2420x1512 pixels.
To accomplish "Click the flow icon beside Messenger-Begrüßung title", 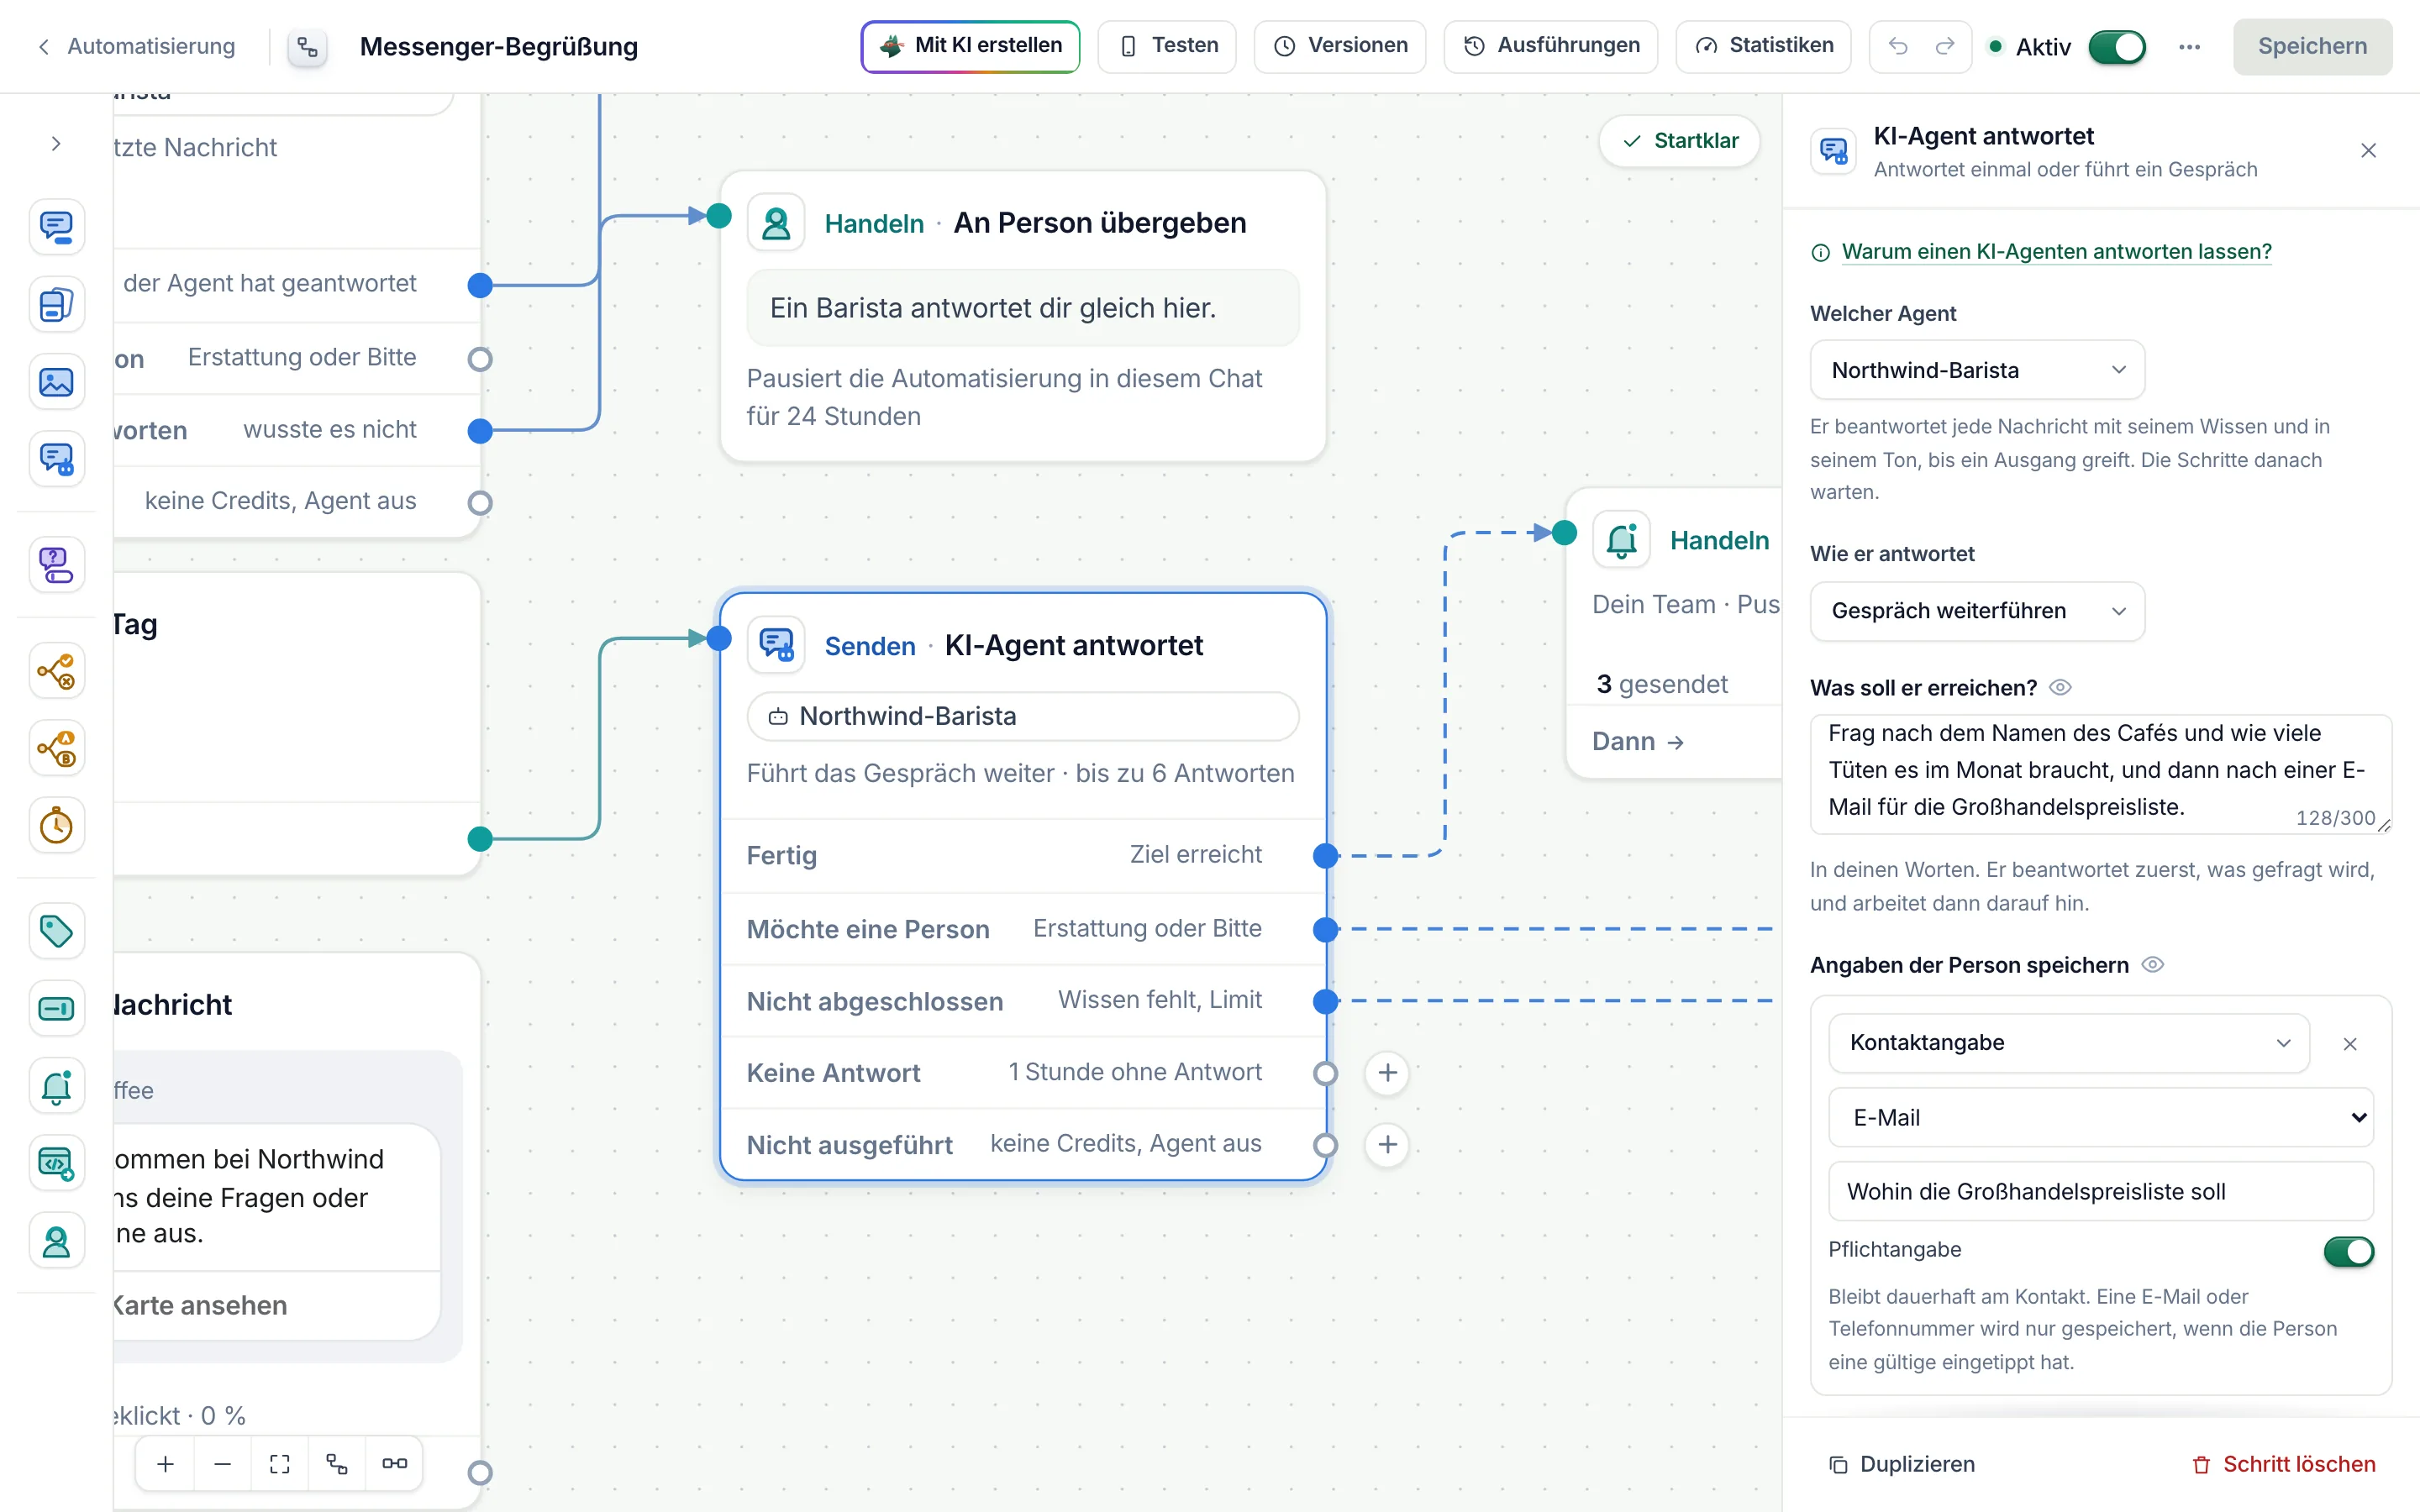I will point(308,47).
